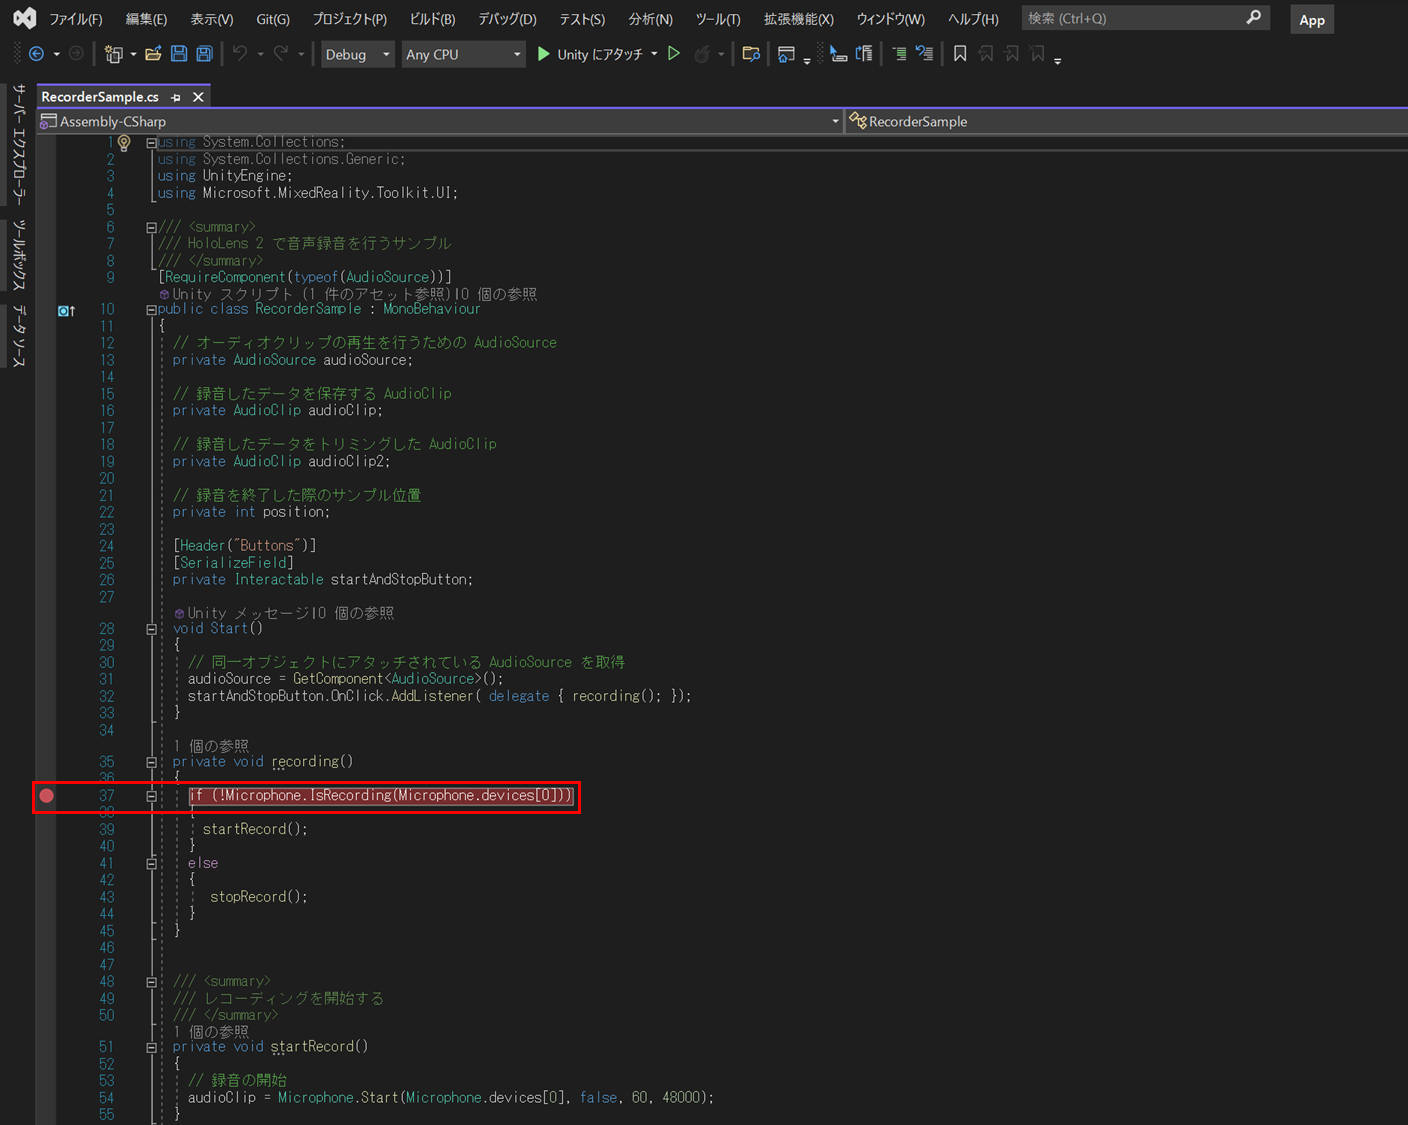Screen dimensions: 1408x1125
Task: Click the browser window toolbar icon
Action: 786,54
